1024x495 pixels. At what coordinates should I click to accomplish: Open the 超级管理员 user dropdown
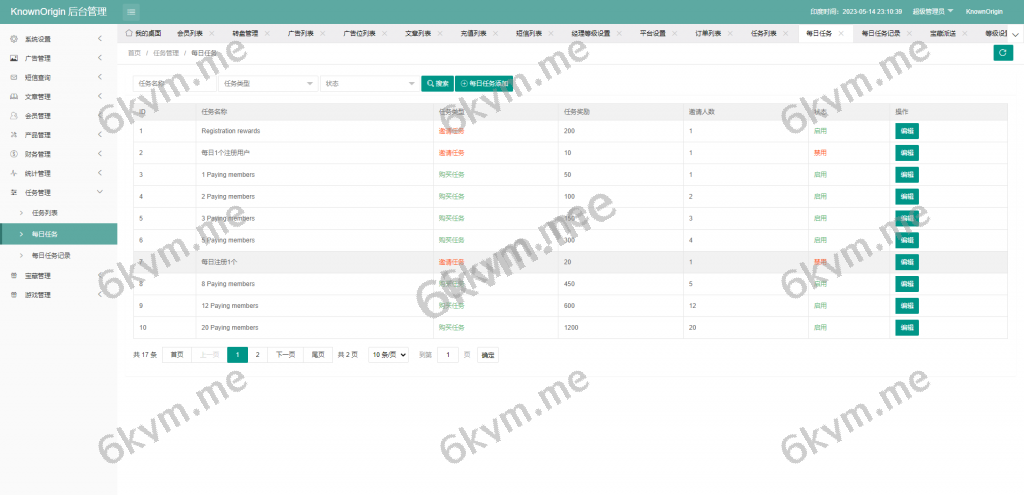click(933, 11)
